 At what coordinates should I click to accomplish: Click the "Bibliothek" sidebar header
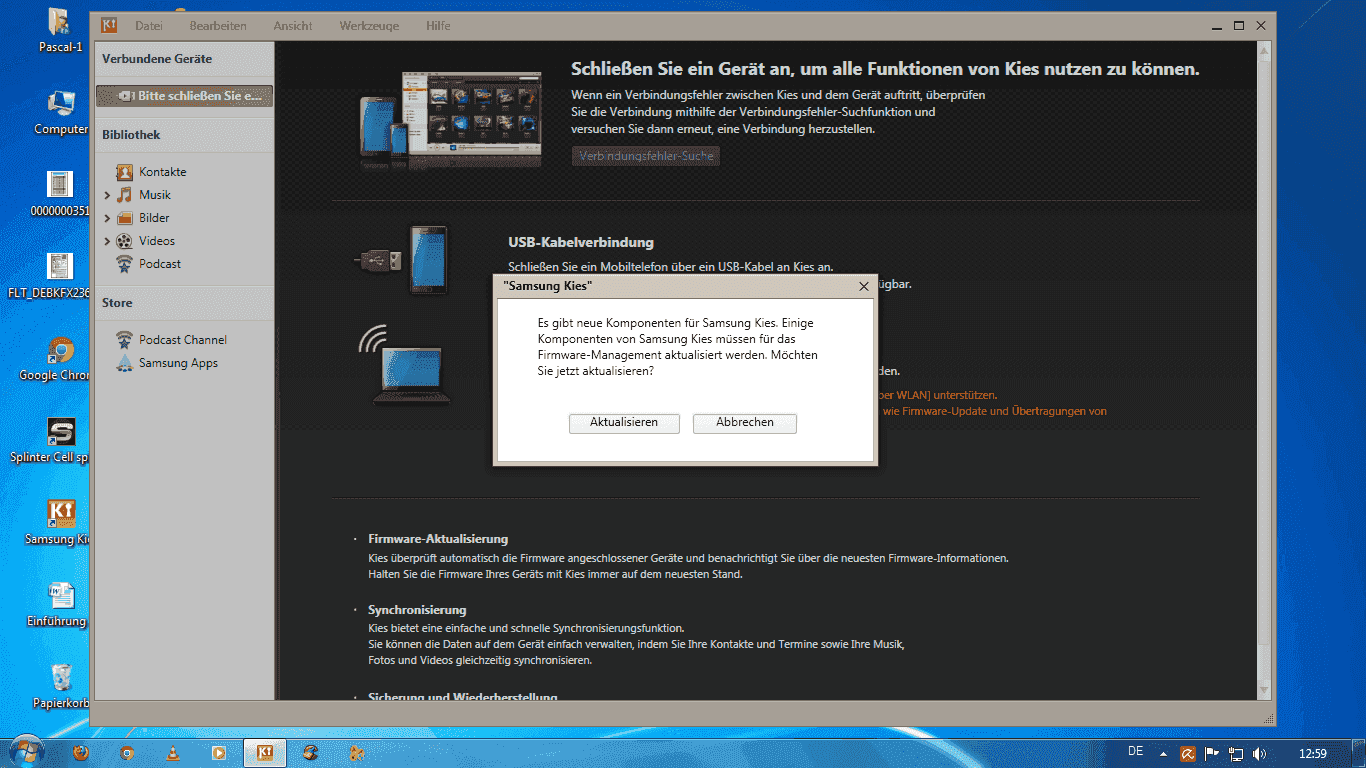[x=131, y=135]
